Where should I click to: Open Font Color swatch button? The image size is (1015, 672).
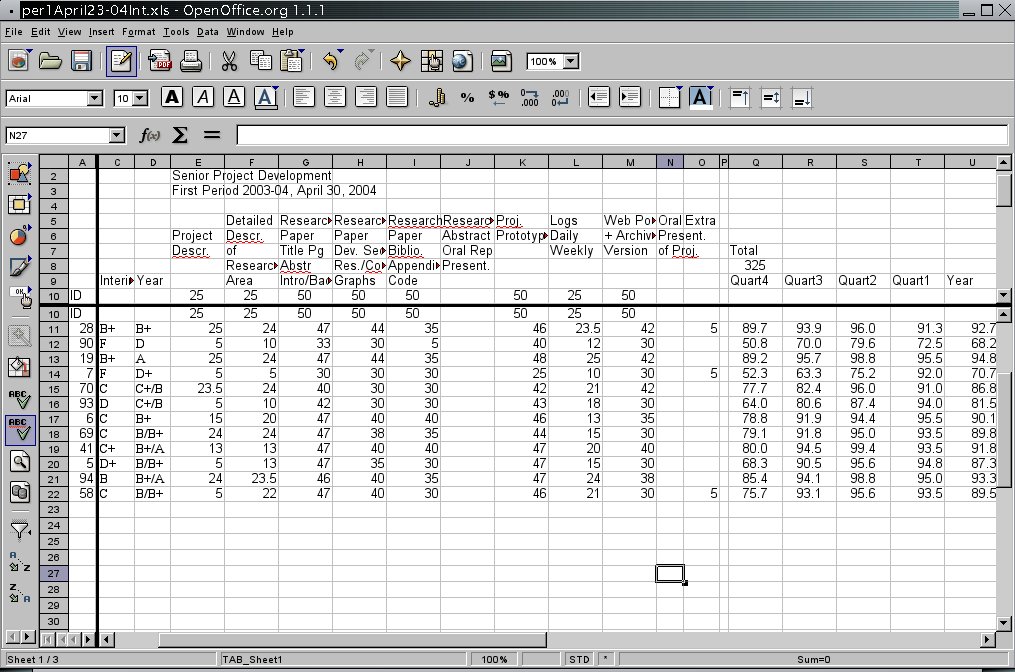(x=265, y=98)
